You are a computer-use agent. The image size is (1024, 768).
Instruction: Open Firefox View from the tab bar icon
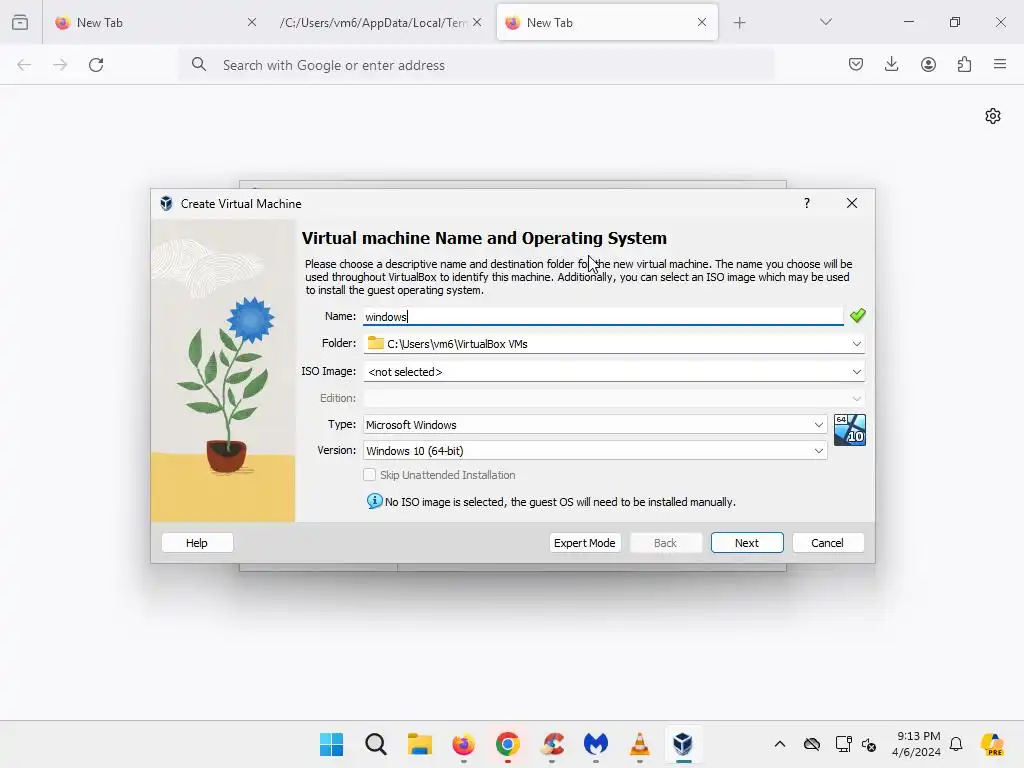[20, 22]
